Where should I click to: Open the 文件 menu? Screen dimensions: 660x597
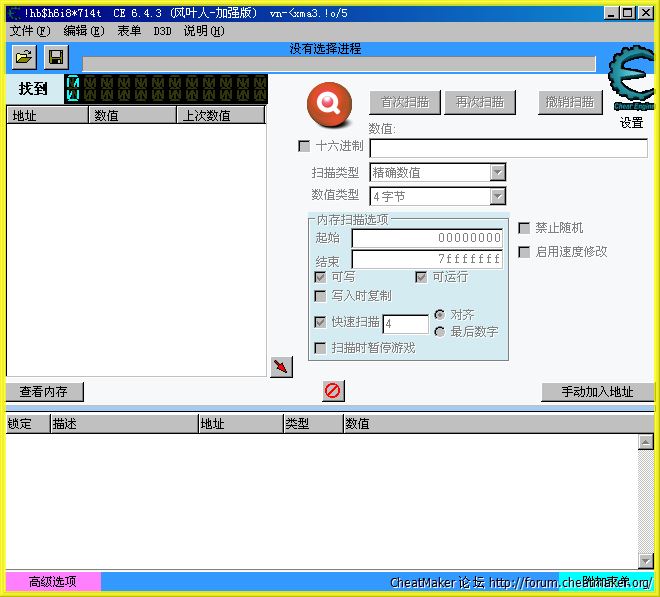pyautogui.click(x=29, y=31)
